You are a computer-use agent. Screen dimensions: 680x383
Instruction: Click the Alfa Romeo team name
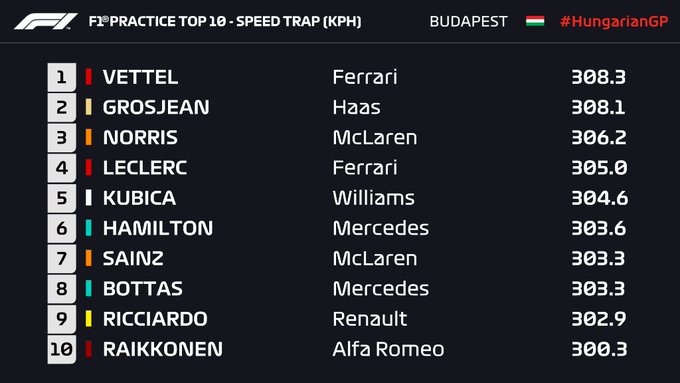coord(389,349)
